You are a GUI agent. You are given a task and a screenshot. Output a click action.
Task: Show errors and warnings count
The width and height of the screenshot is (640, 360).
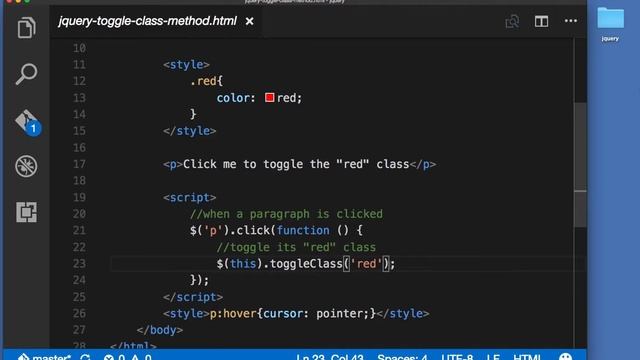click(x=128, y=357)
